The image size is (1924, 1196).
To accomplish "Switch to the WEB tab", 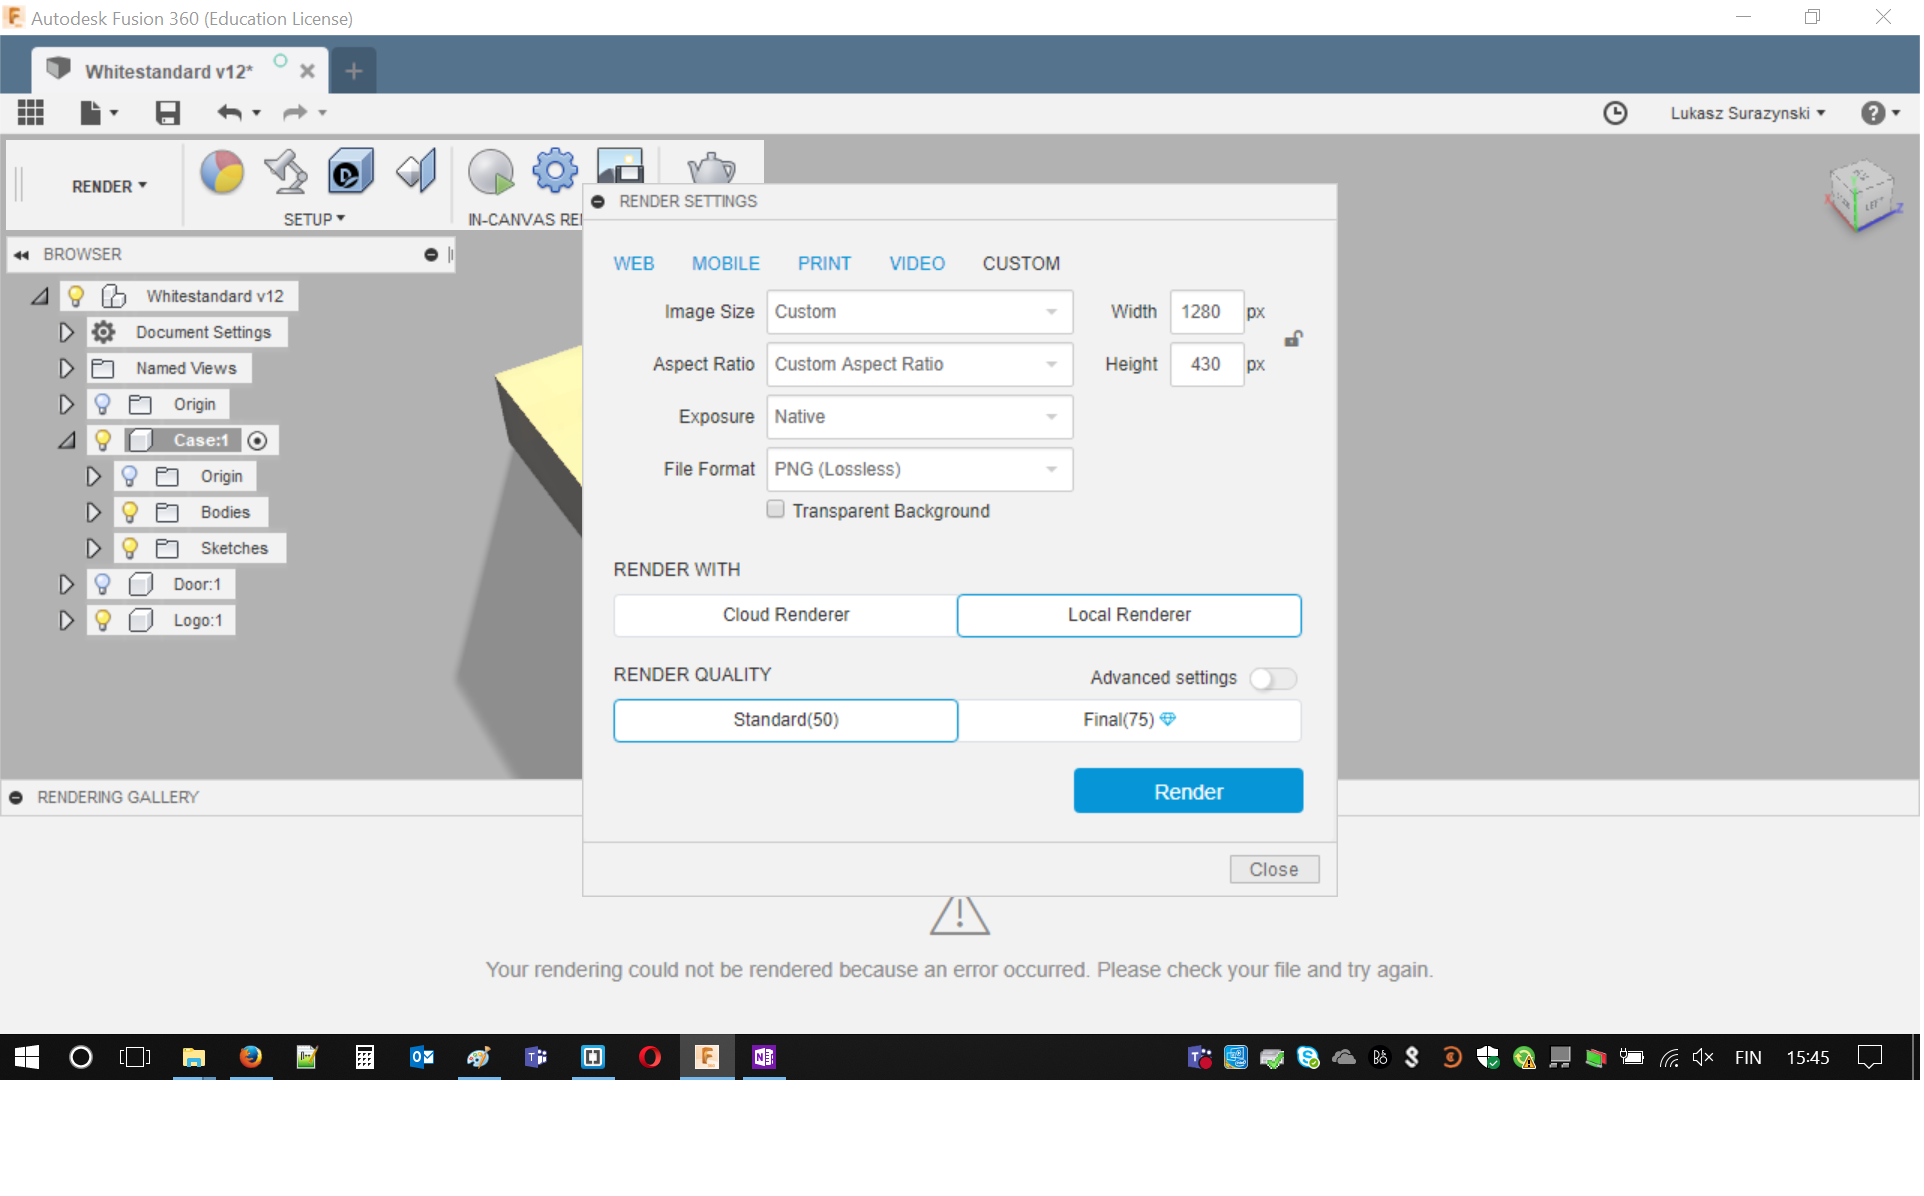I will point(635,264).
